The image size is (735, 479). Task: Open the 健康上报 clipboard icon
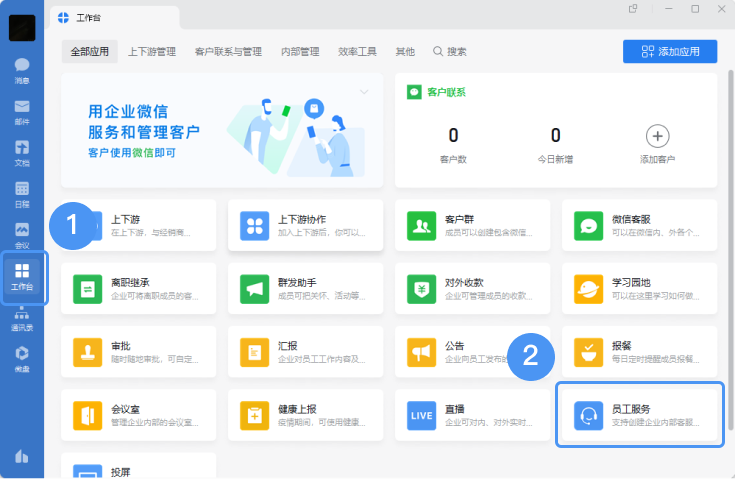click(255, 416)
